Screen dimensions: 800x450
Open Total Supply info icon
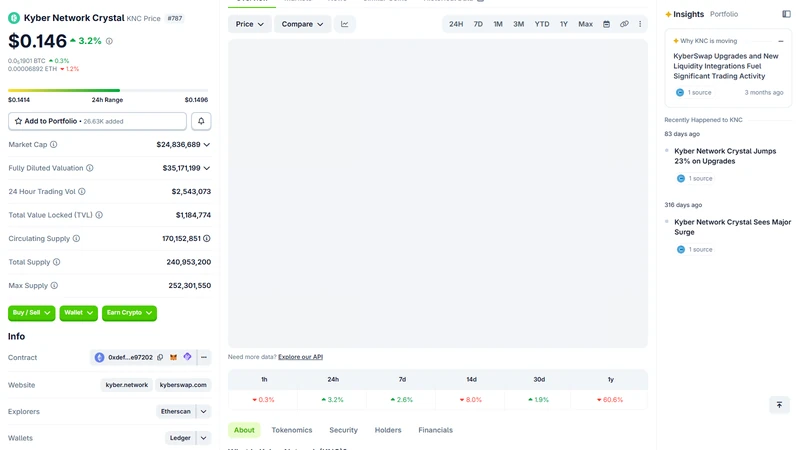(x=57, y=262)
